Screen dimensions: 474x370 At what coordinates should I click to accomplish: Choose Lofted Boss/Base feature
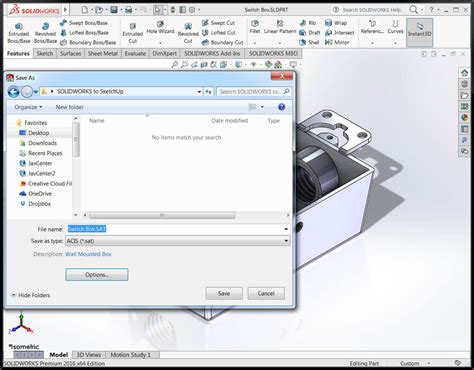(85, 33)
